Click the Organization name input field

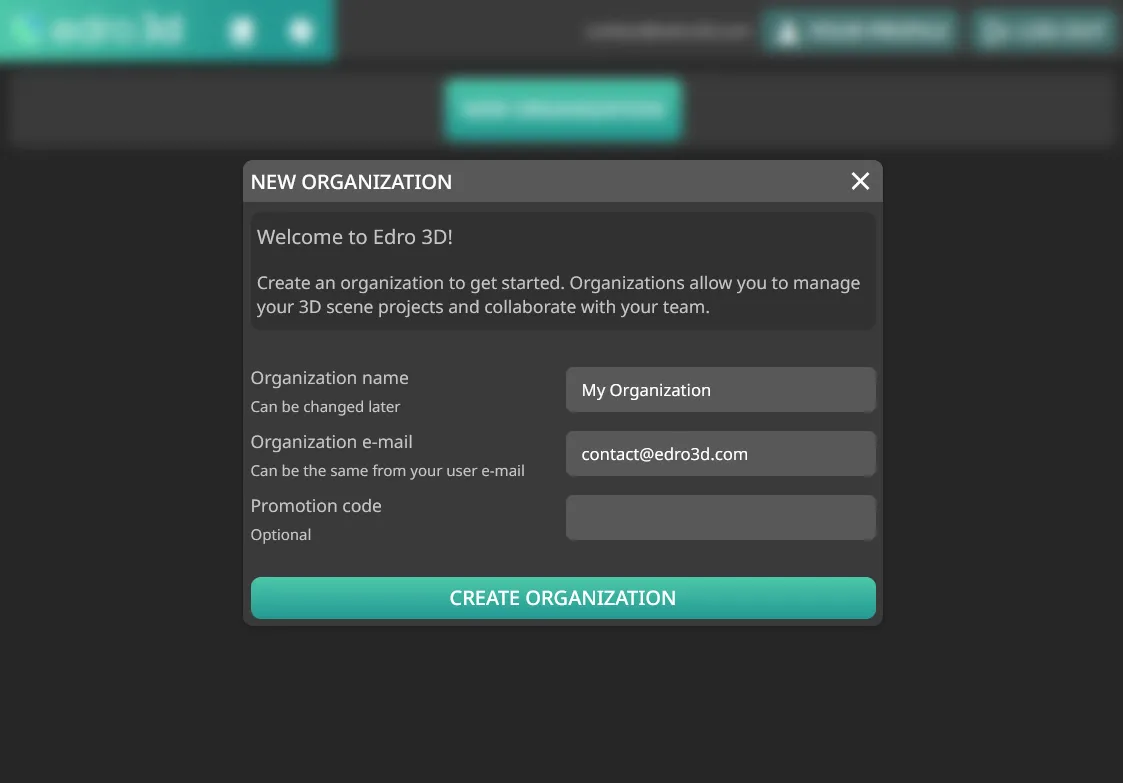tap(720, 390)
